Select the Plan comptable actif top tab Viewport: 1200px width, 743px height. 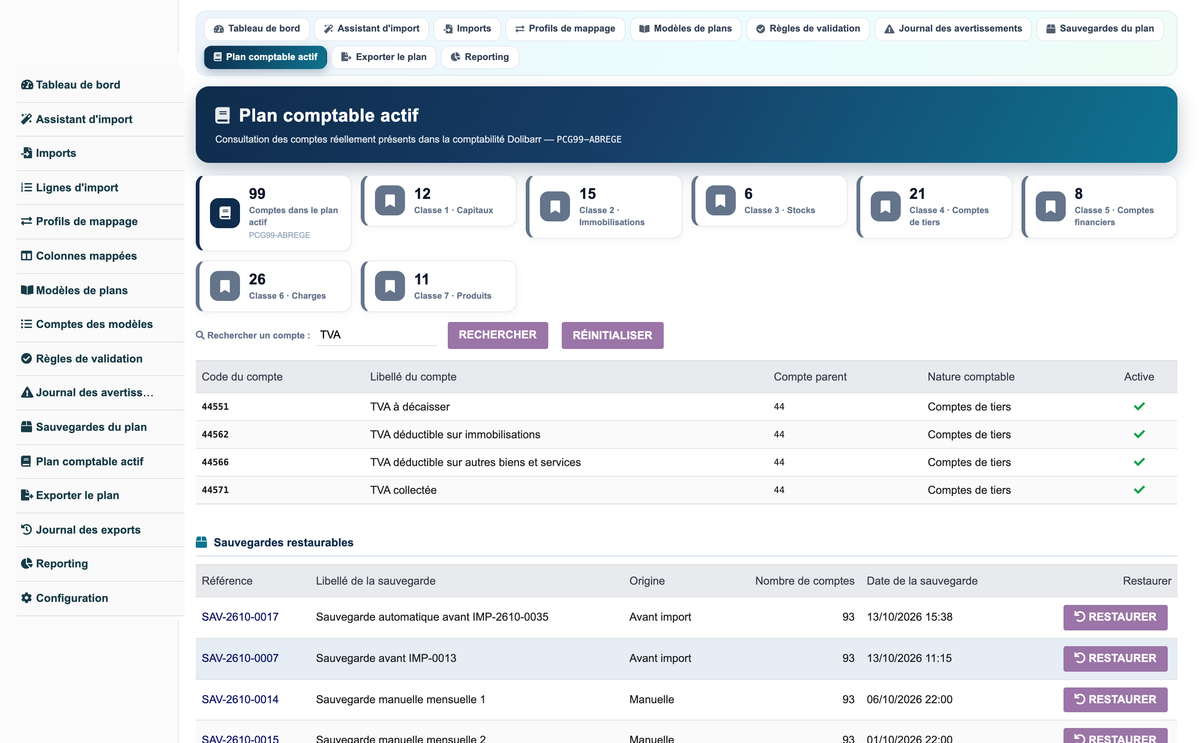click(265, 57)
